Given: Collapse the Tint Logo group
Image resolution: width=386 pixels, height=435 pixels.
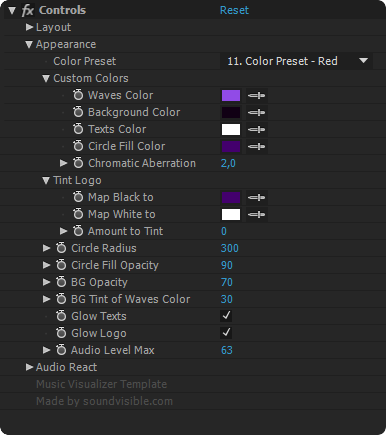Looking at the screenshot, I should click(x=46, y=180).
